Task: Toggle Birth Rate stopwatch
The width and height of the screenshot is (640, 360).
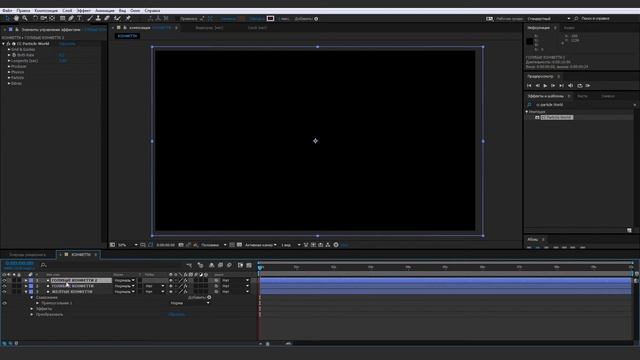Action: pos(14,55)
